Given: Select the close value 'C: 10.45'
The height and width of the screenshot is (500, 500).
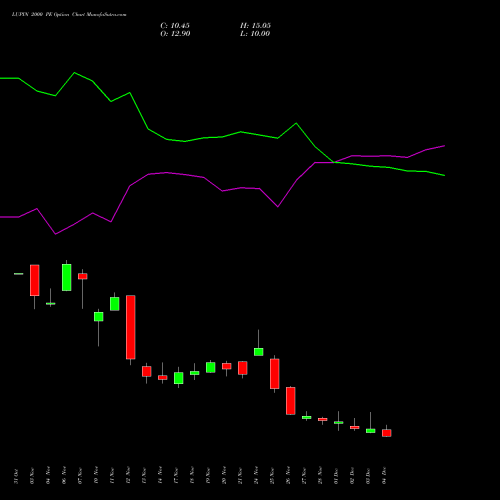Looking at the screenshot, I should coord(175,26).
